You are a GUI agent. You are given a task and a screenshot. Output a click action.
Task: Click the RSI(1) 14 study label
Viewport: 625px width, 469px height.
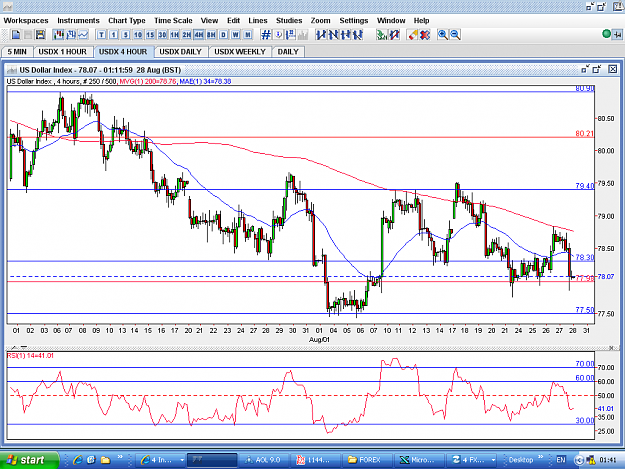(30, 355)
